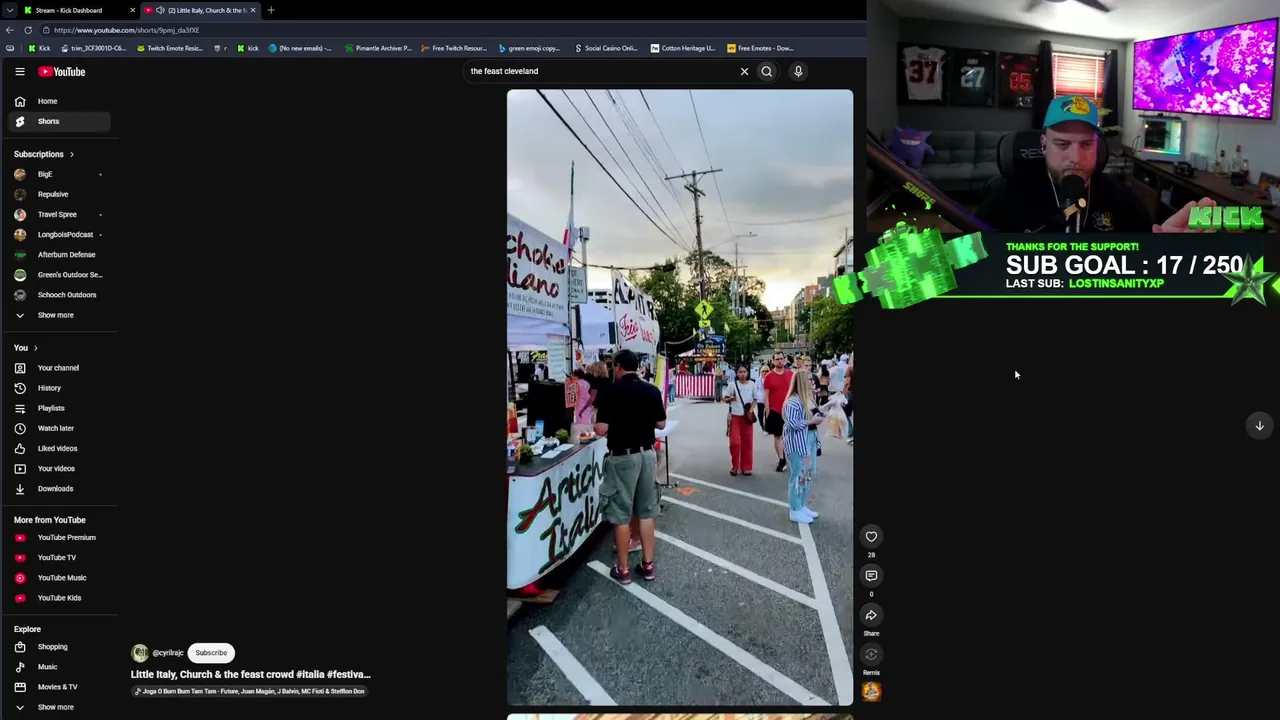This screenshot has height=720, width=1280.
Task: Open the Travel Spree subscription channel
Action: click(x=59, y=214)
